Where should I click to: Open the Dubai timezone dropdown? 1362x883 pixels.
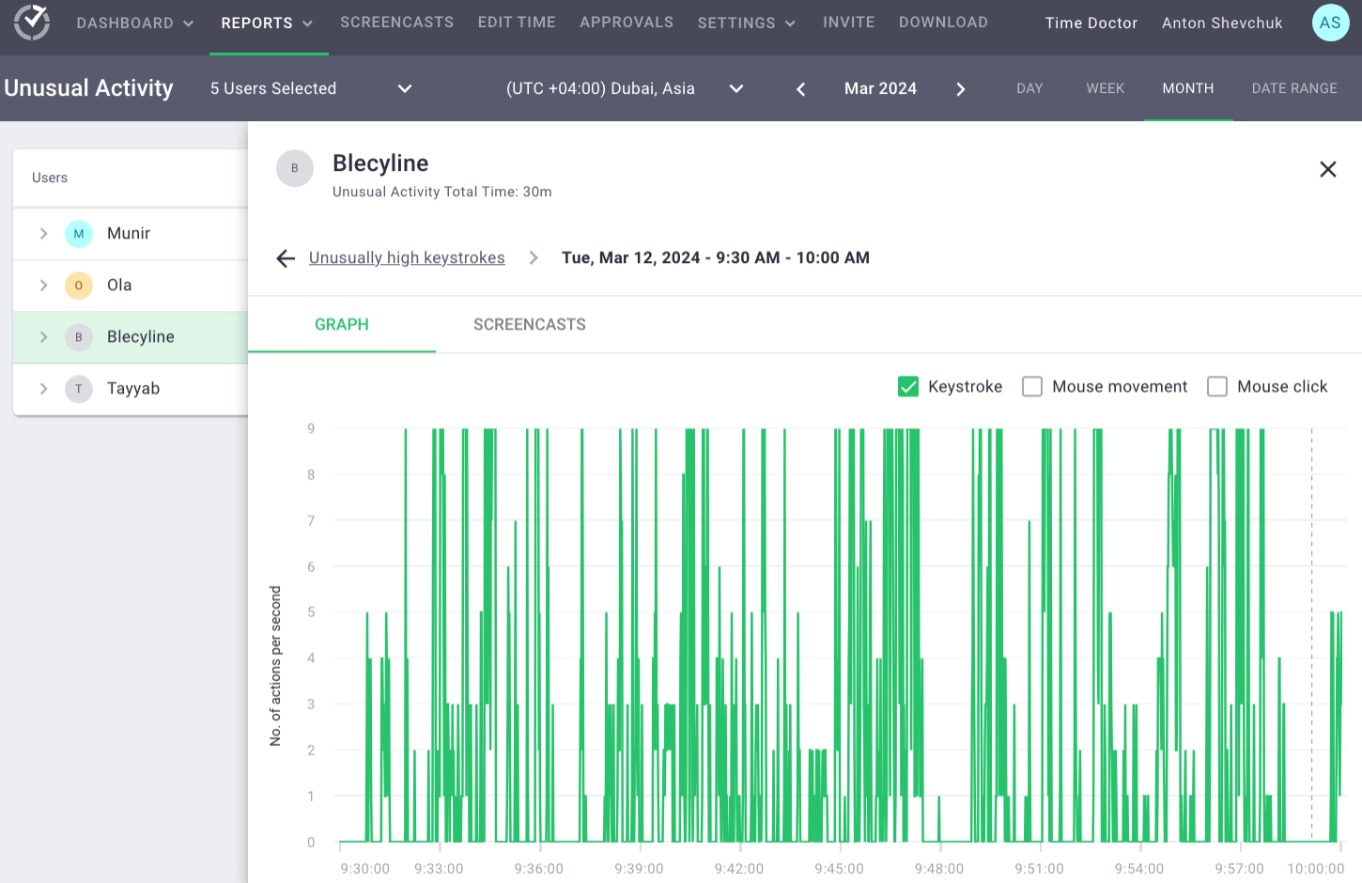click(x=736, y=88)
